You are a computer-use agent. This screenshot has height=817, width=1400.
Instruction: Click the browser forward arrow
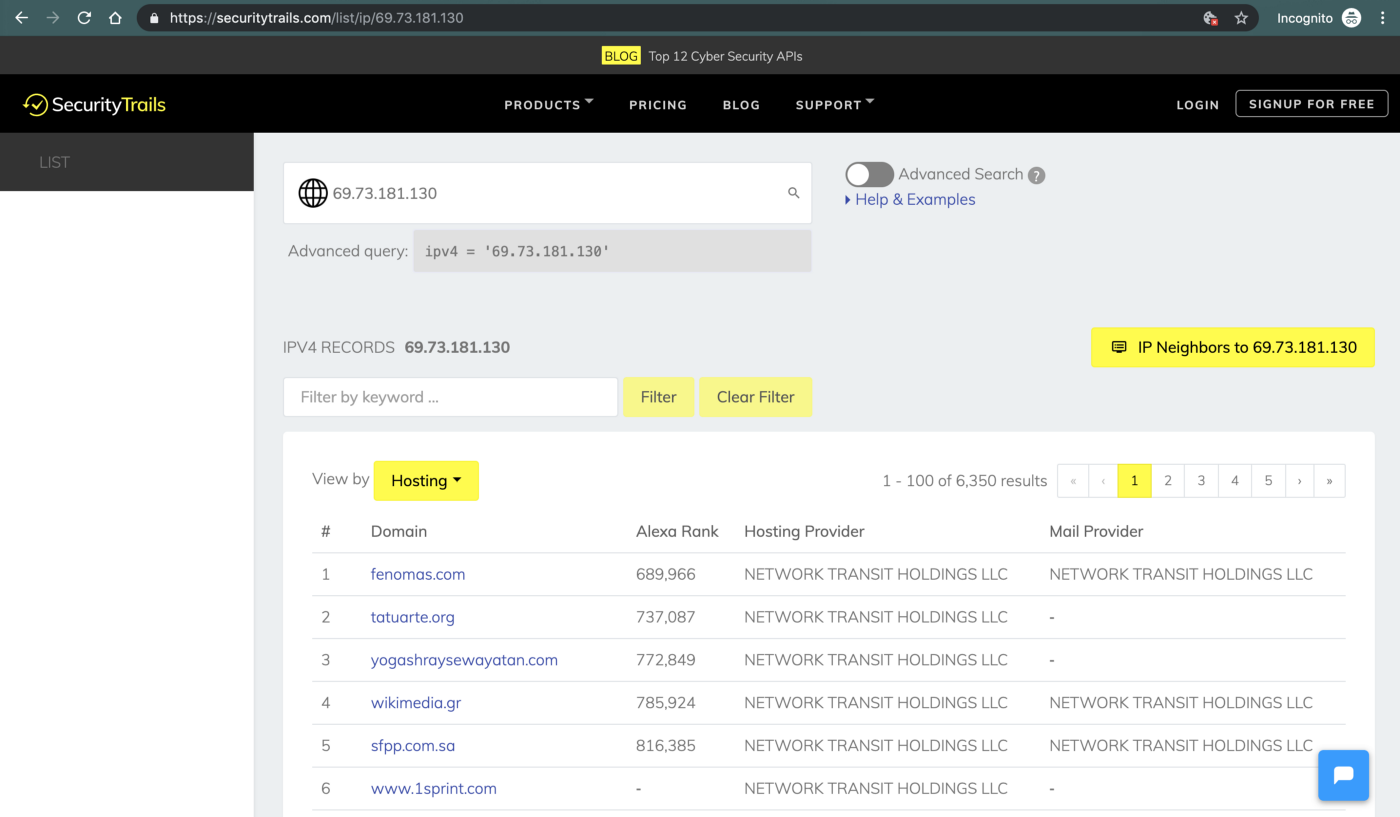[53, 18]
